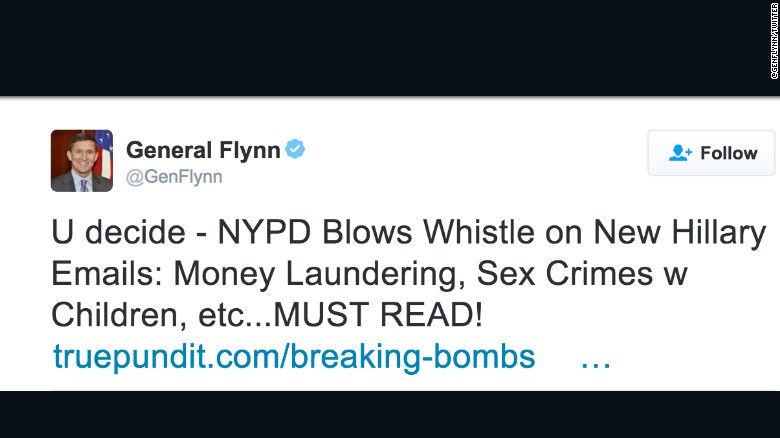
Task: Click the add-person icon beside Follow
Action: [x=681, y=153]
